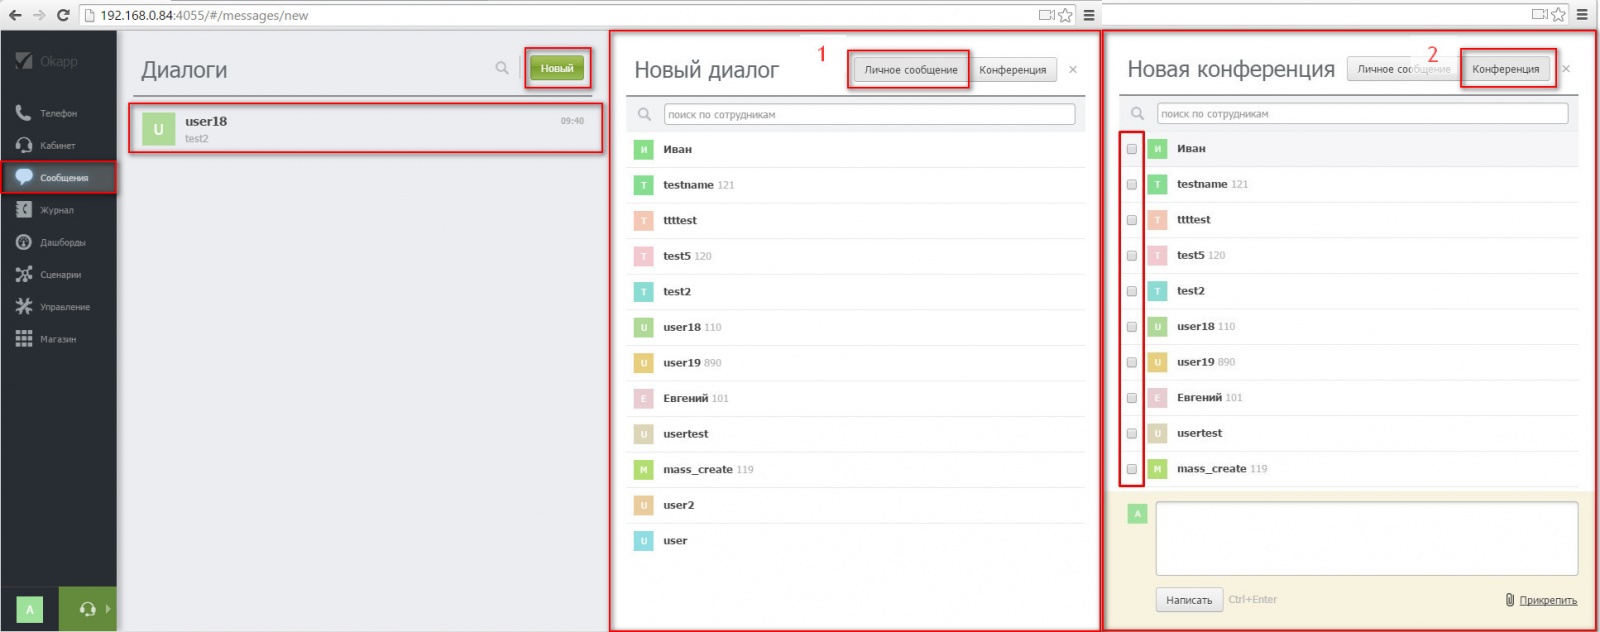Viewport: 1600px width, 632px height.
Task: Select the mass_create checkbox in conference list
Action: pos(1132,469)
